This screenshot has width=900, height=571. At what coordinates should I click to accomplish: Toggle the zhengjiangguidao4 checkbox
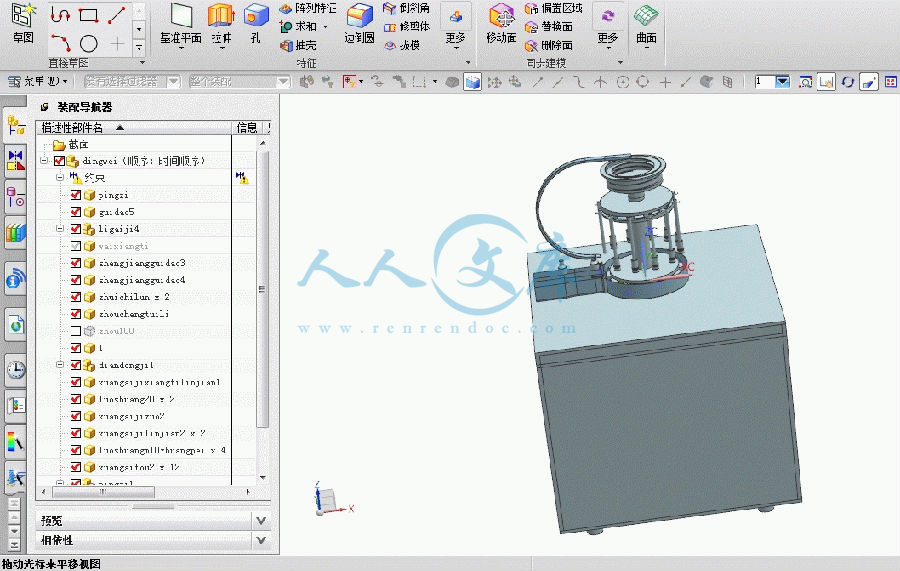tap(76, 279)
